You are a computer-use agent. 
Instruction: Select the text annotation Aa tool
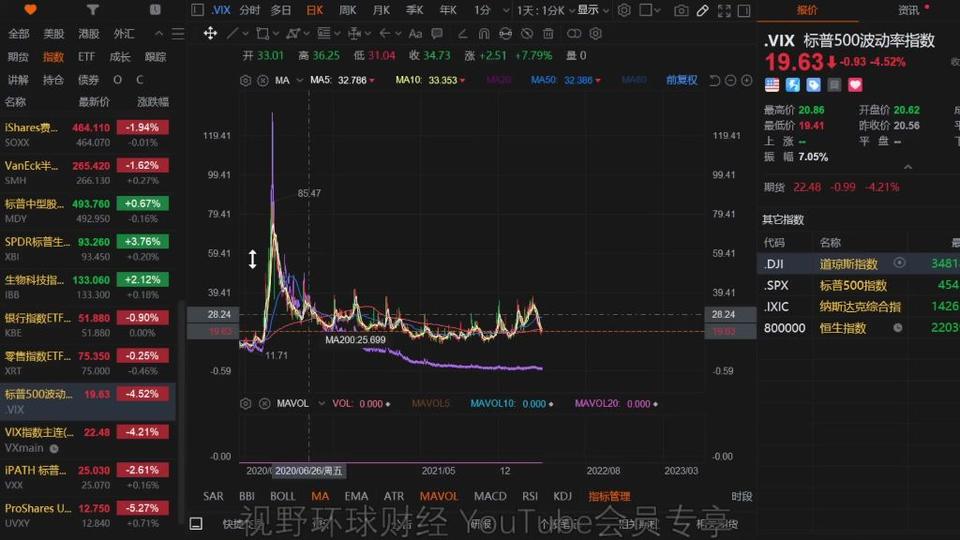point(415,34)
